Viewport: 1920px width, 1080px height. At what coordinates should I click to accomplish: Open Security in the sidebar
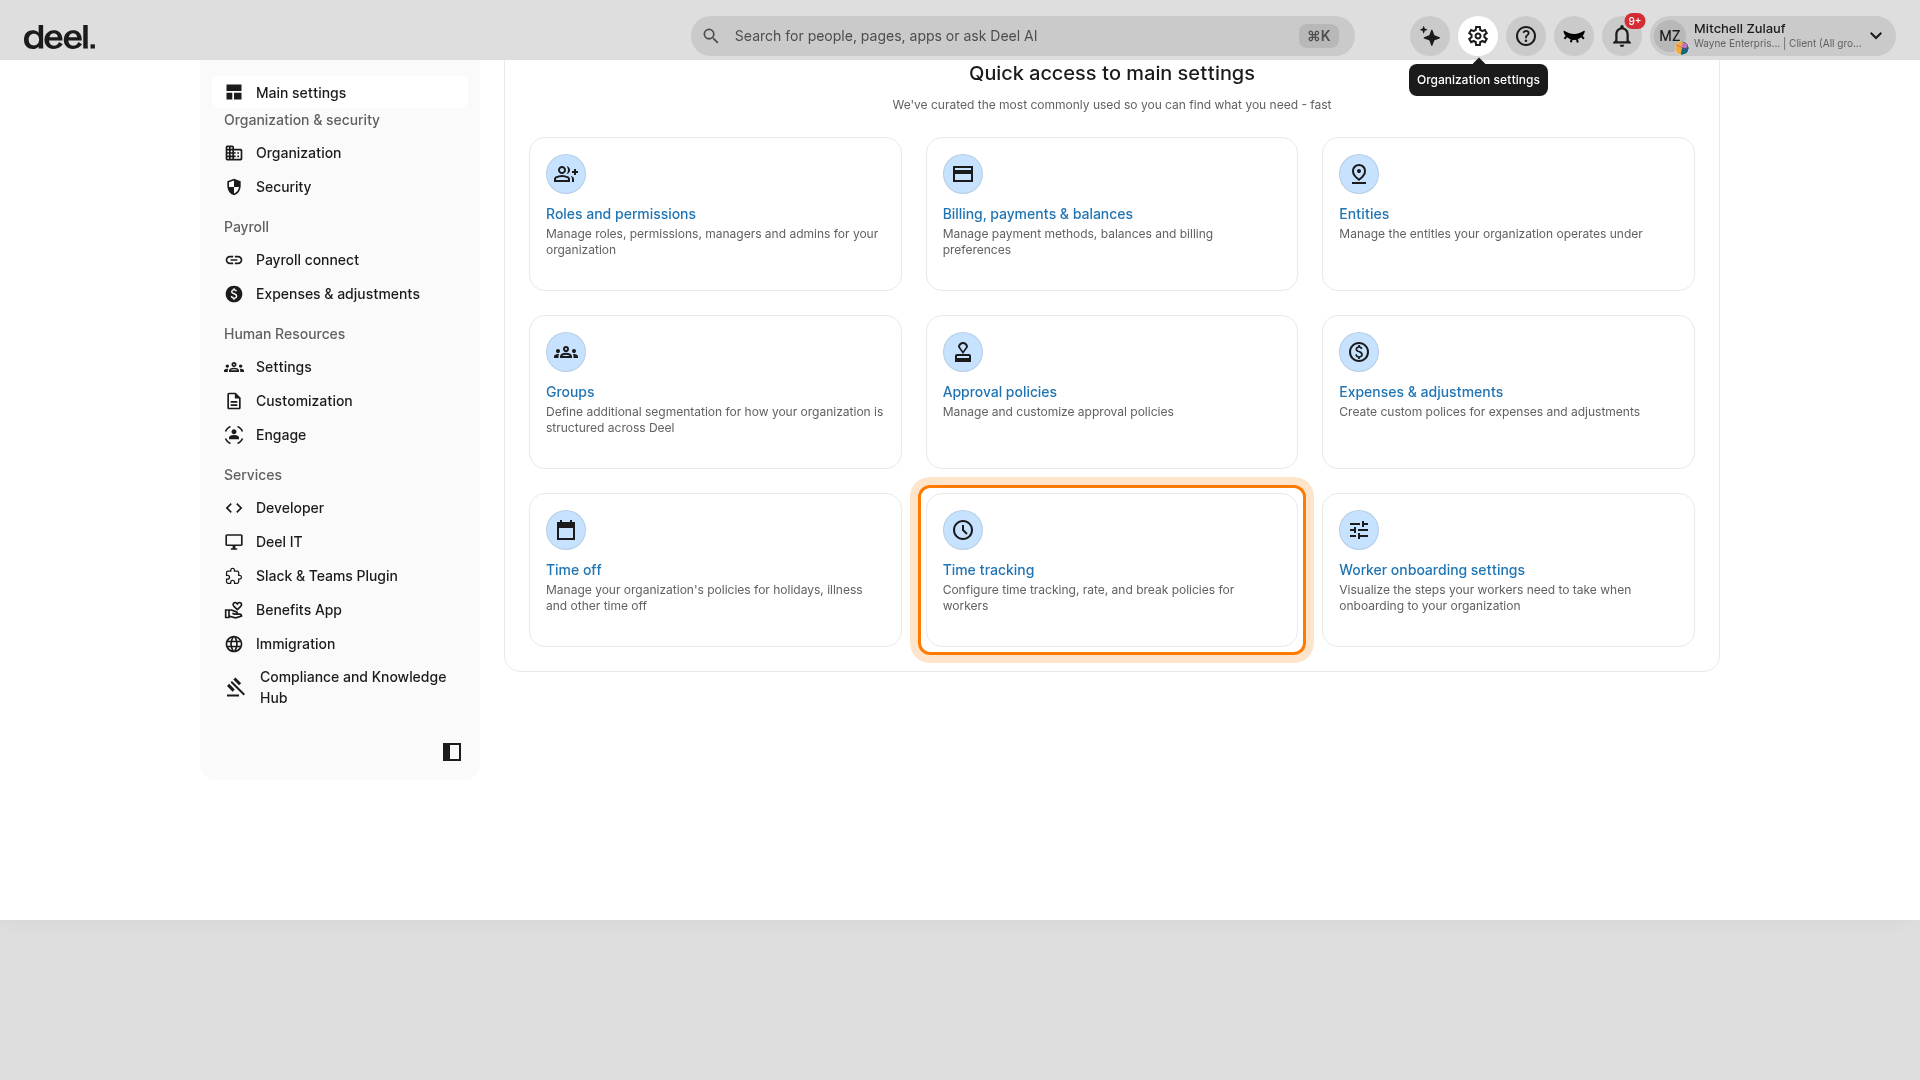coord(340,187)
